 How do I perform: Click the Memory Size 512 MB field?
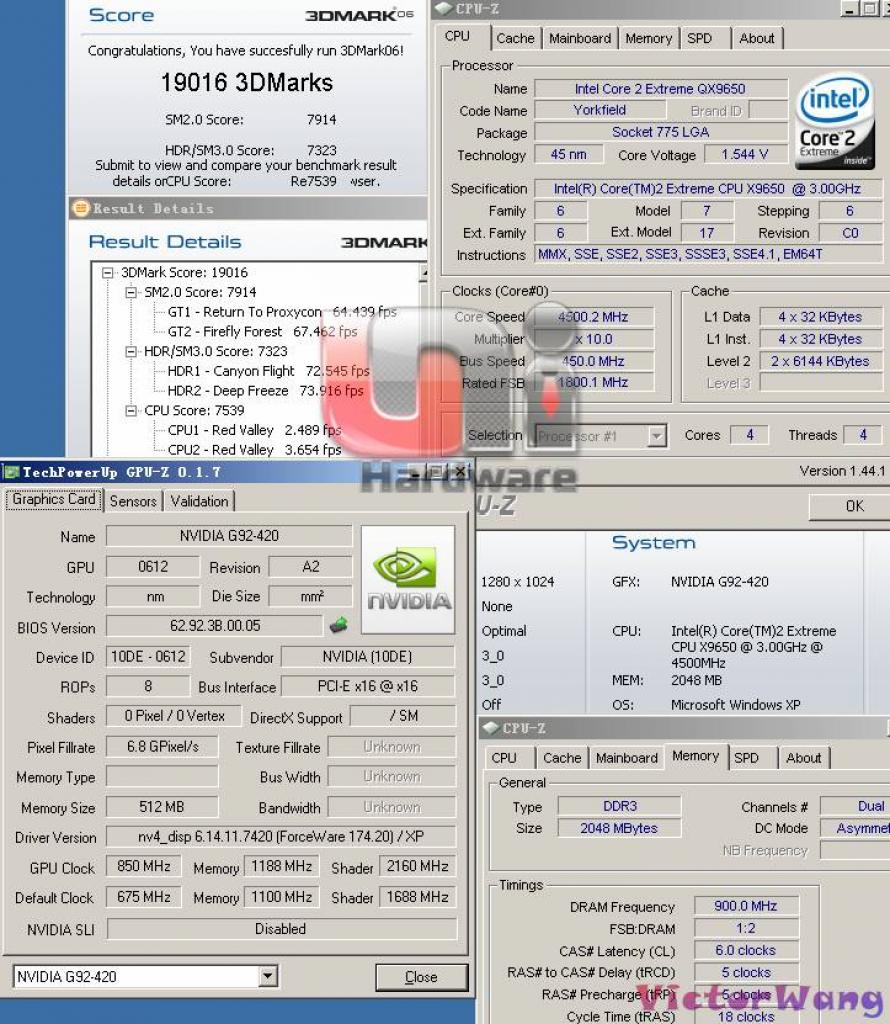coord(162,807)
